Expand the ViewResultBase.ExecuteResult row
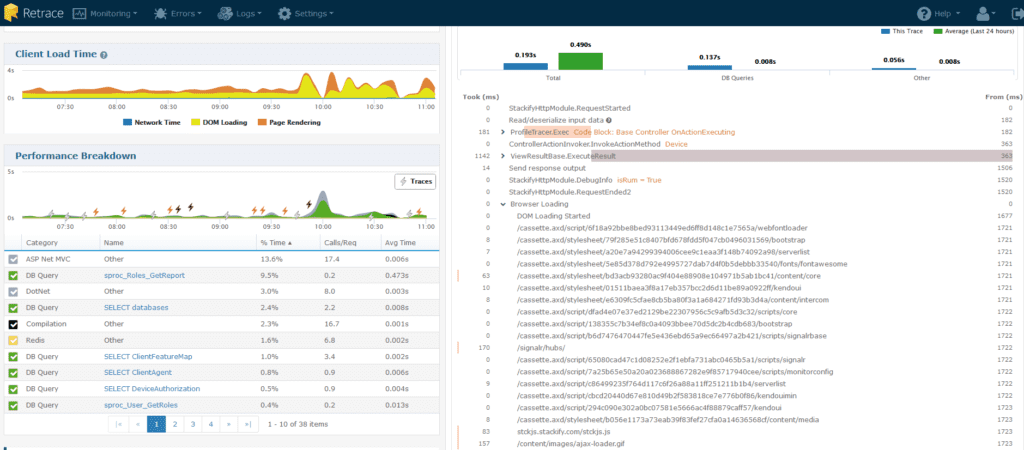The width and height of the screenshot is (1024, 450). [503, 156]
